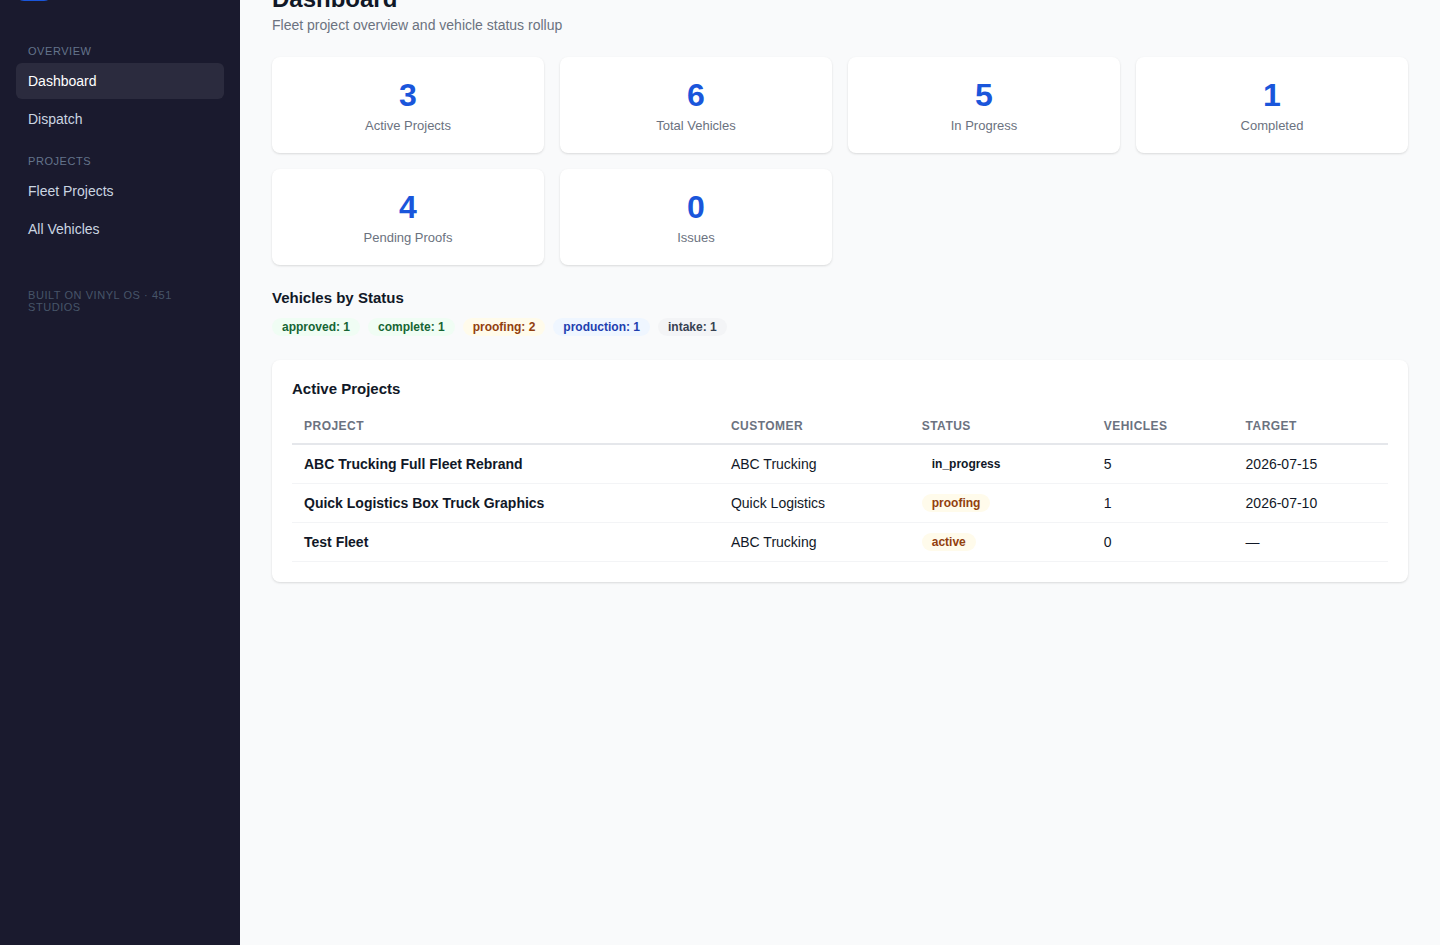The image size is (1440, 945).
Task: Select the Issues stat card
Action: pyautogui.click(x=696, y=217)
